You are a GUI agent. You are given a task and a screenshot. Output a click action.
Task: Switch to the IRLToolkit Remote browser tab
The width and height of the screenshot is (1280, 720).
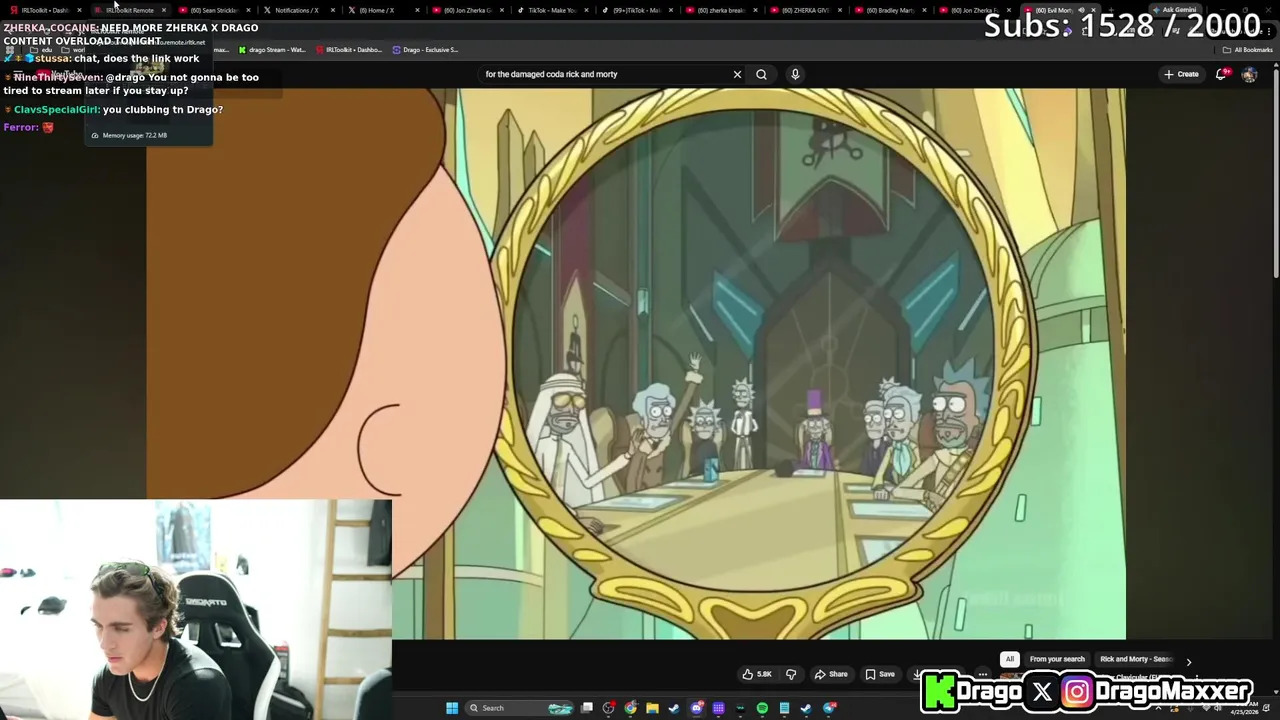[x=130, y=10]
